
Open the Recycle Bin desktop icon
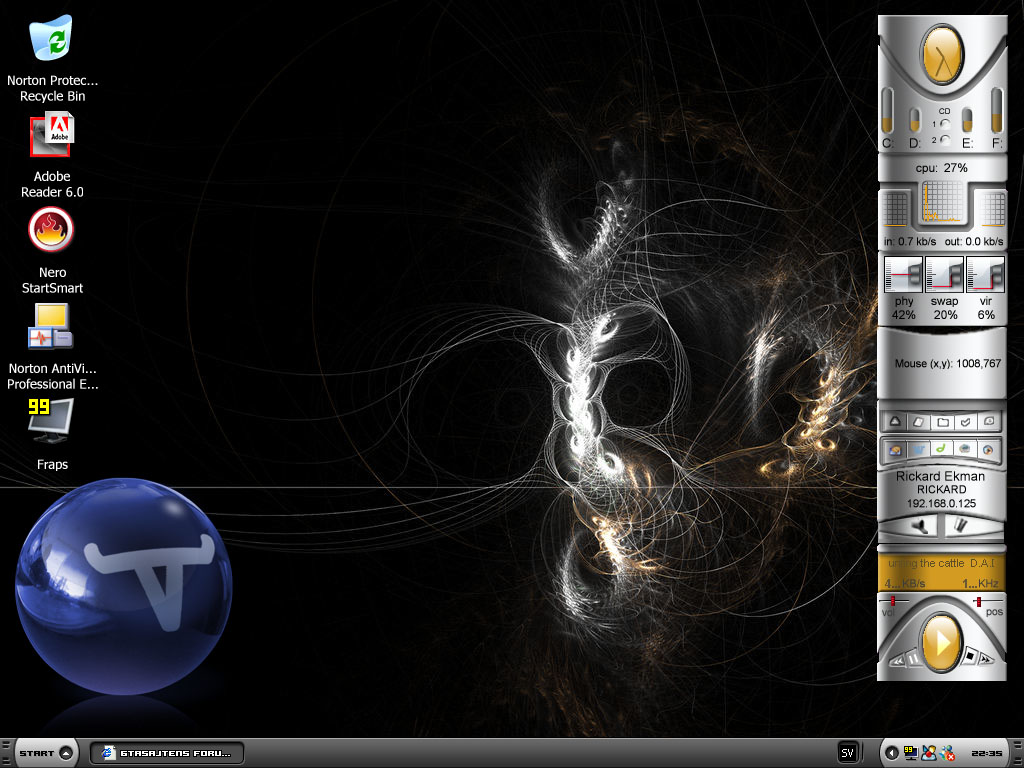[52, 38]
